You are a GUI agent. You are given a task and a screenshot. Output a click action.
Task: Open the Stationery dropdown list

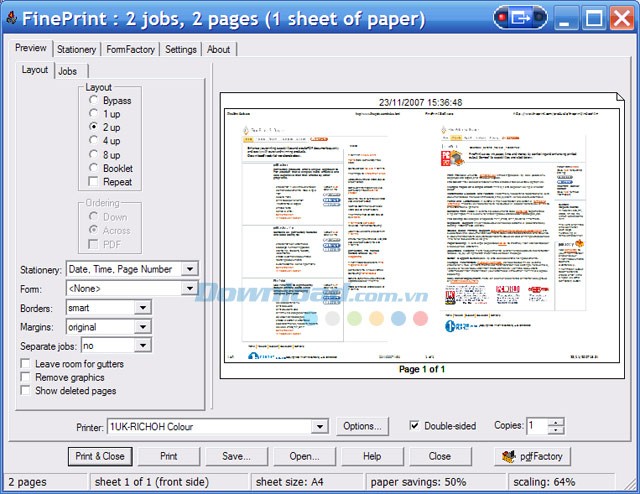(189, 269)
